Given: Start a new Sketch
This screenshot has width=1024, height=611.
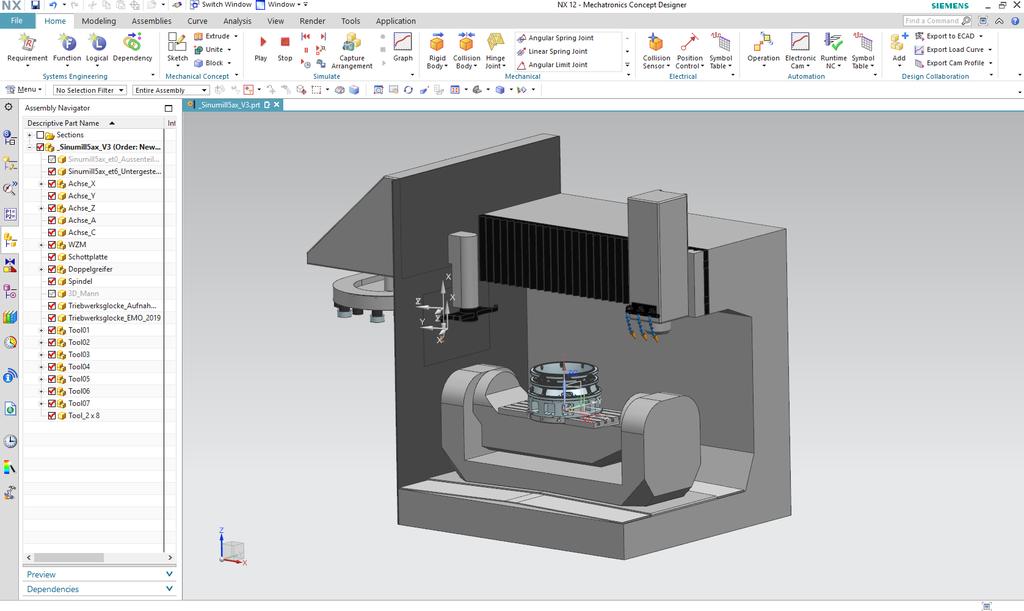Looking at the screenshot, I should coord(177,48).
